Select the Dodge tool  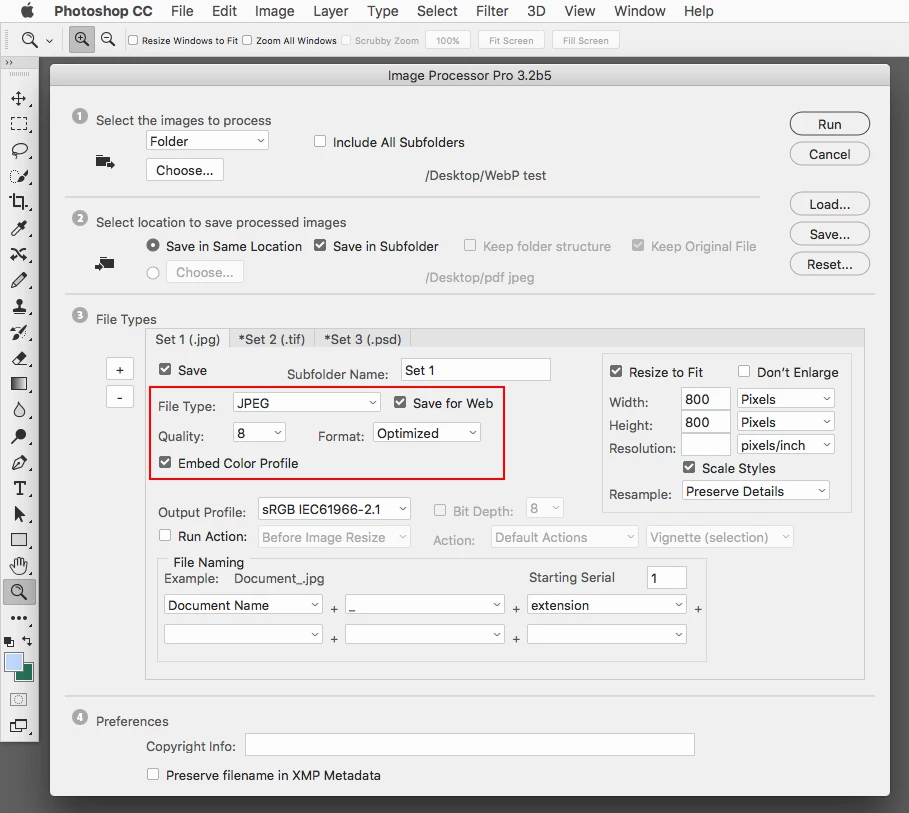[x=19, y=436]
